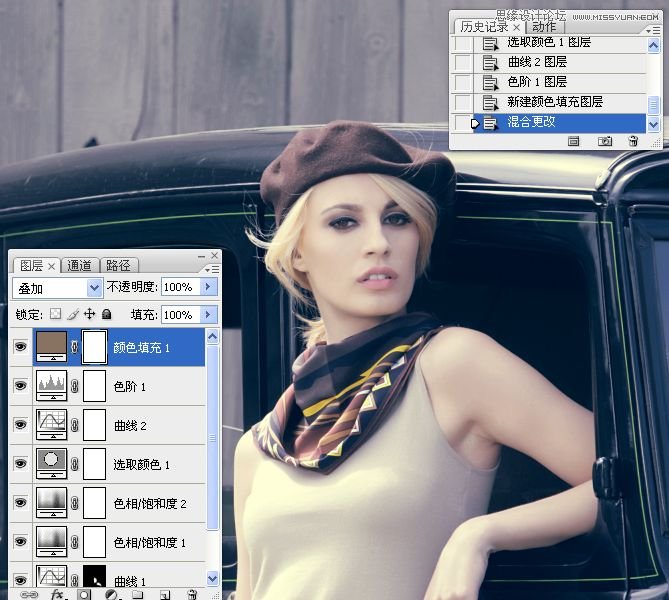Click the brown 颜色填充 1 color thumbnail
This screenshot has height=600, width=669.
click(51, 347)
